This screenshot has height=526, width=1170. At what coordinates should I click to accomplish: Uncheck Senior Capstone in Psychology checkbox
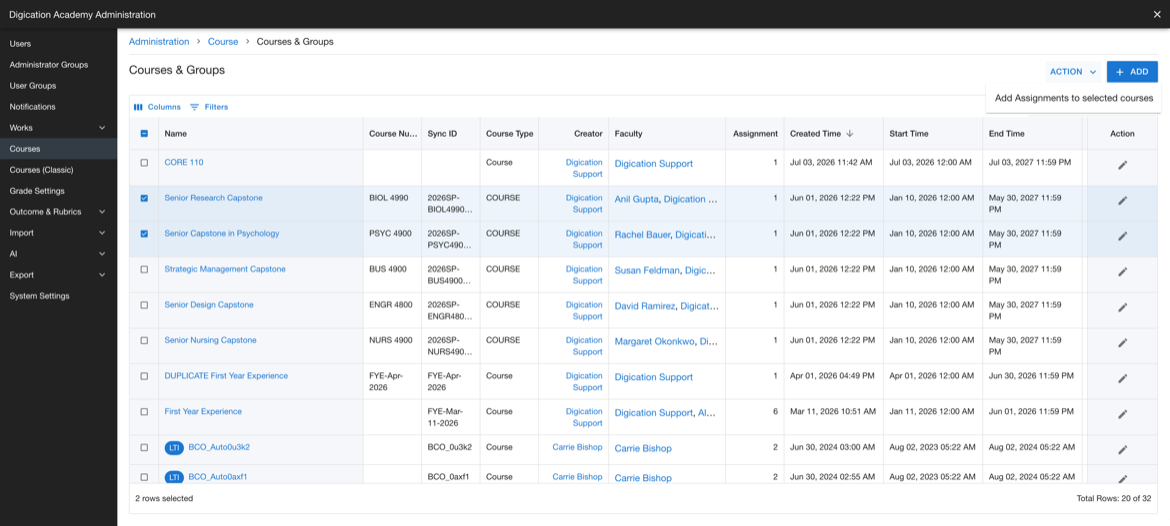pos(144,234)
